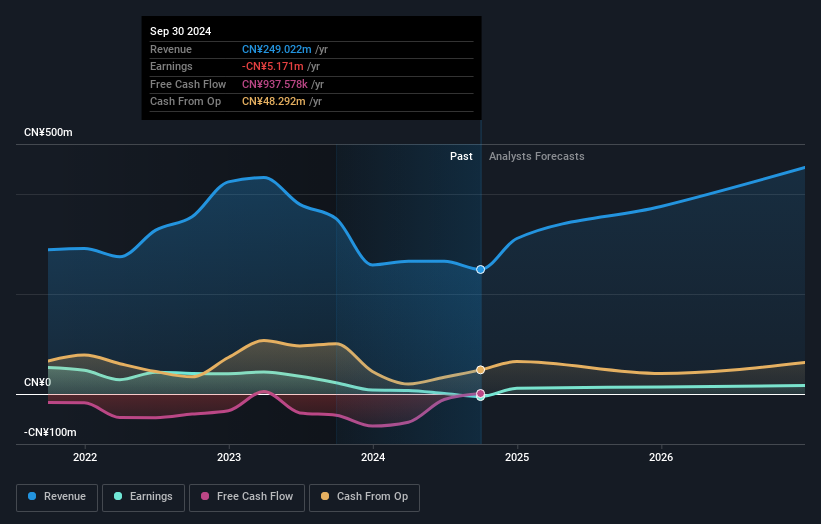This screenshot has width=821, height=524.
Task: Toggle the Free Cash Flow legend button
Action: pos(247,497)
